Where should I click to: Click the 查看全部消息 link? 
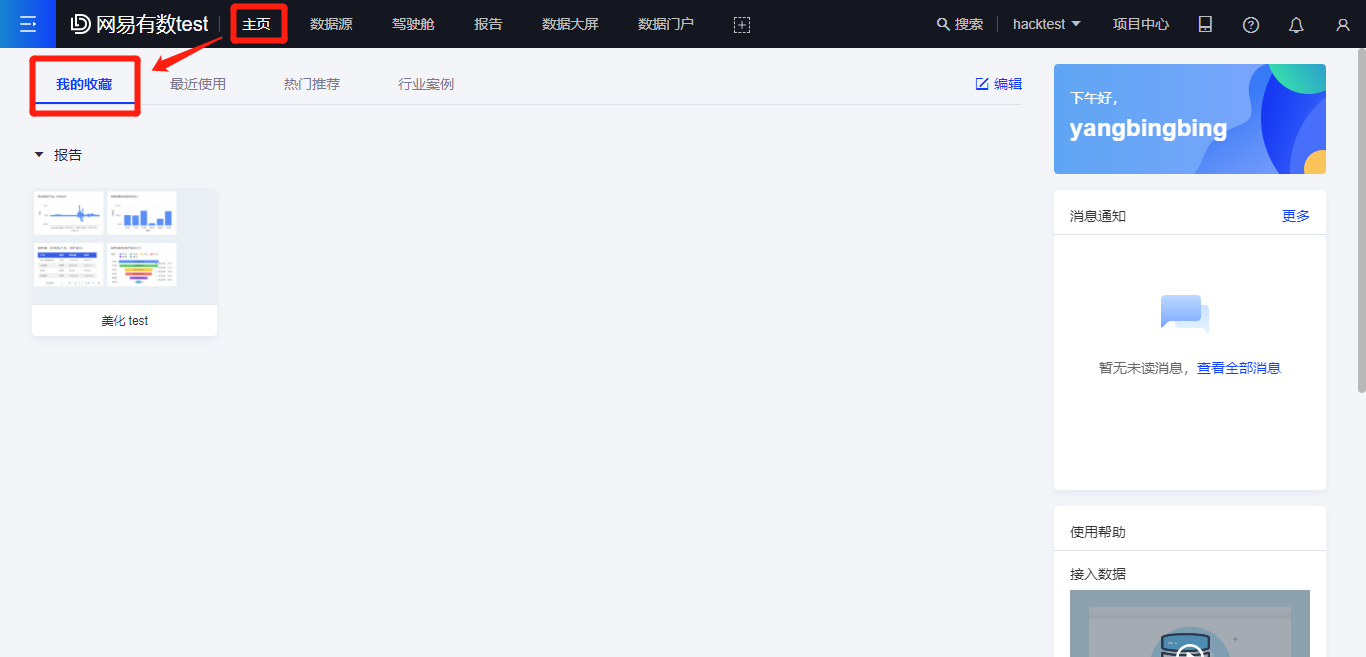pyautogui.click(x=1239, y=368)
